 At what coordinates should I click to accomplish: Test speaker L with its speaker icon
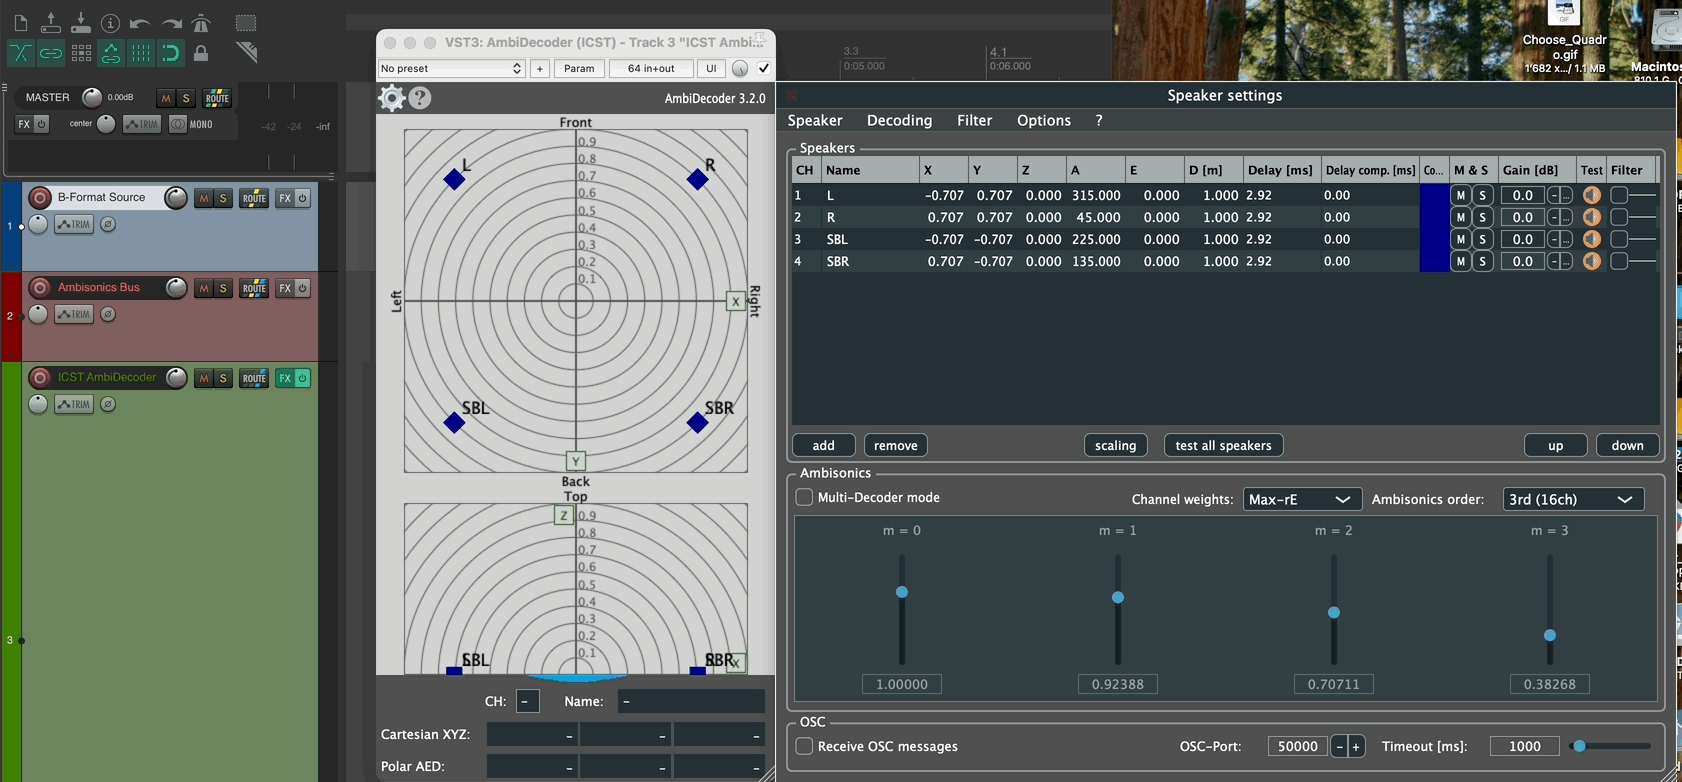coord(1592,195)
